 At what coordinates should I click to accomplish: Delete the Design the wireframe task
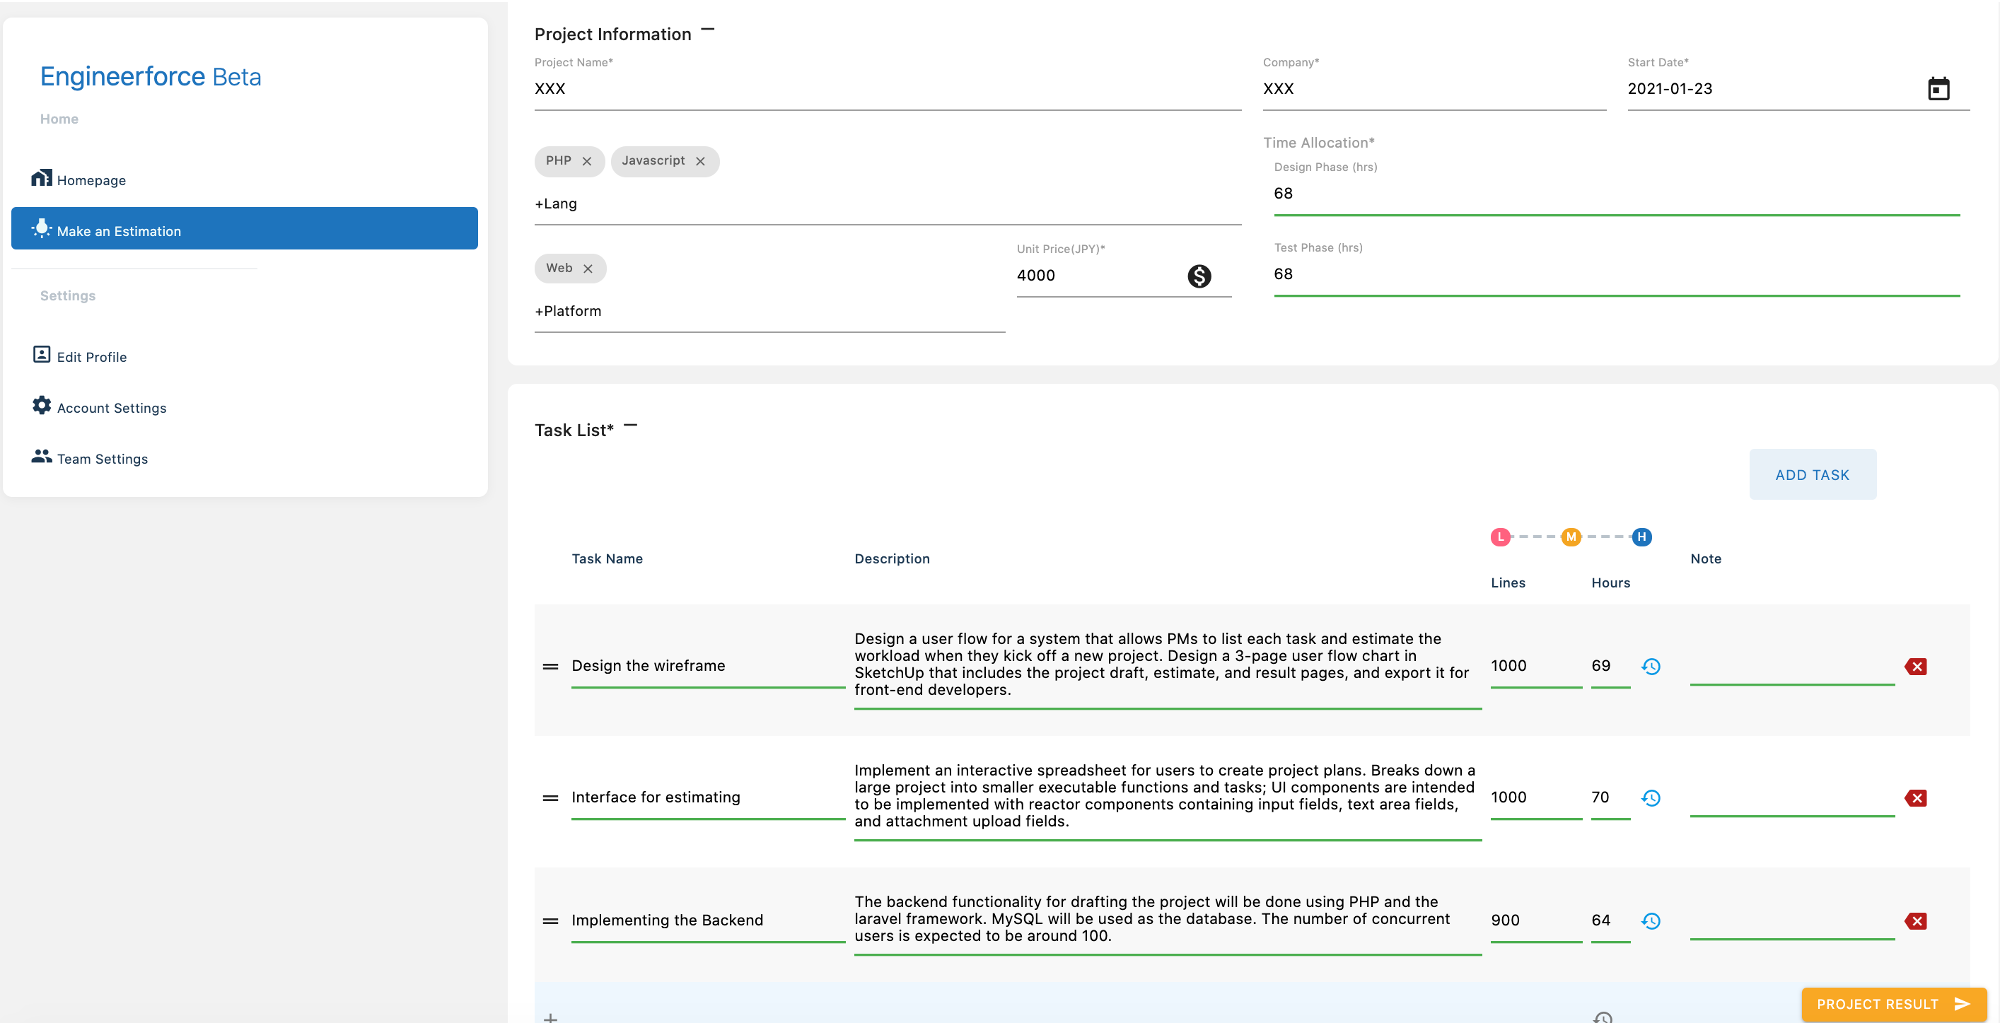(1916, 667)
